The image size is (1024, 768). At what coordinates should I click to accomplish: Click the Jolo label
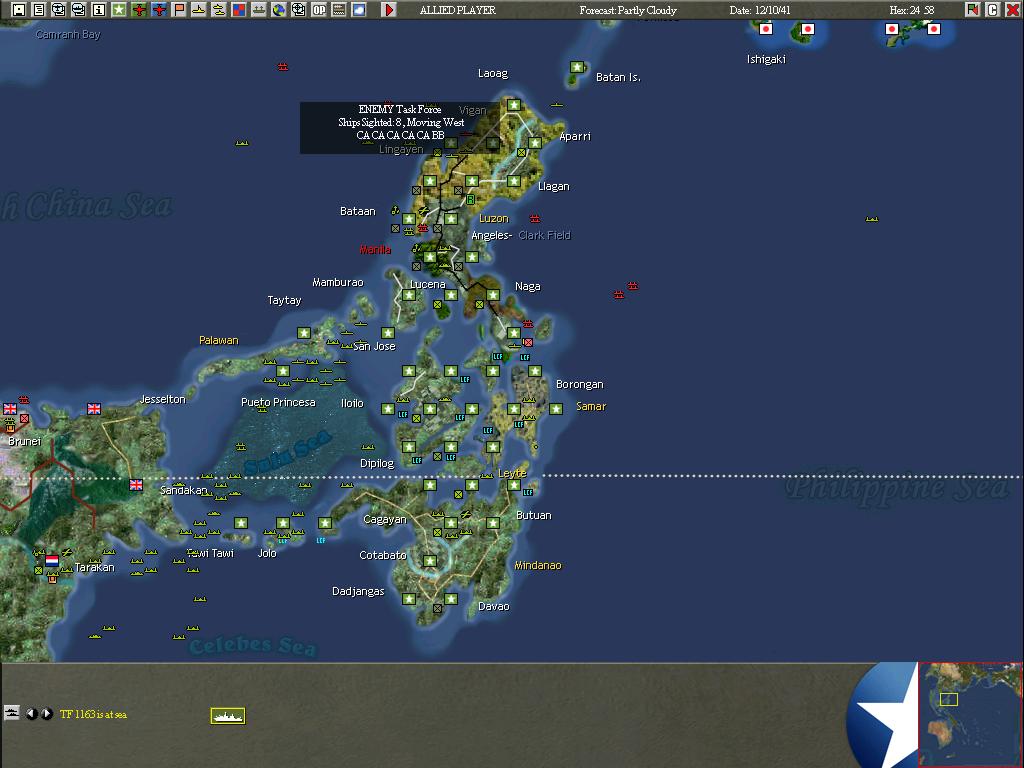tap(267, 553)
